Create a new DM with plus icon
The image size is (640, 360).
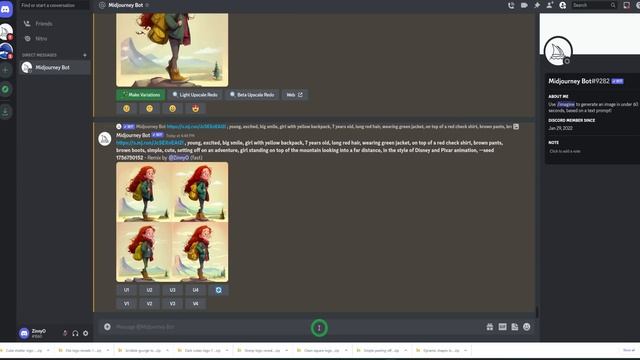[x=85, y=55]
